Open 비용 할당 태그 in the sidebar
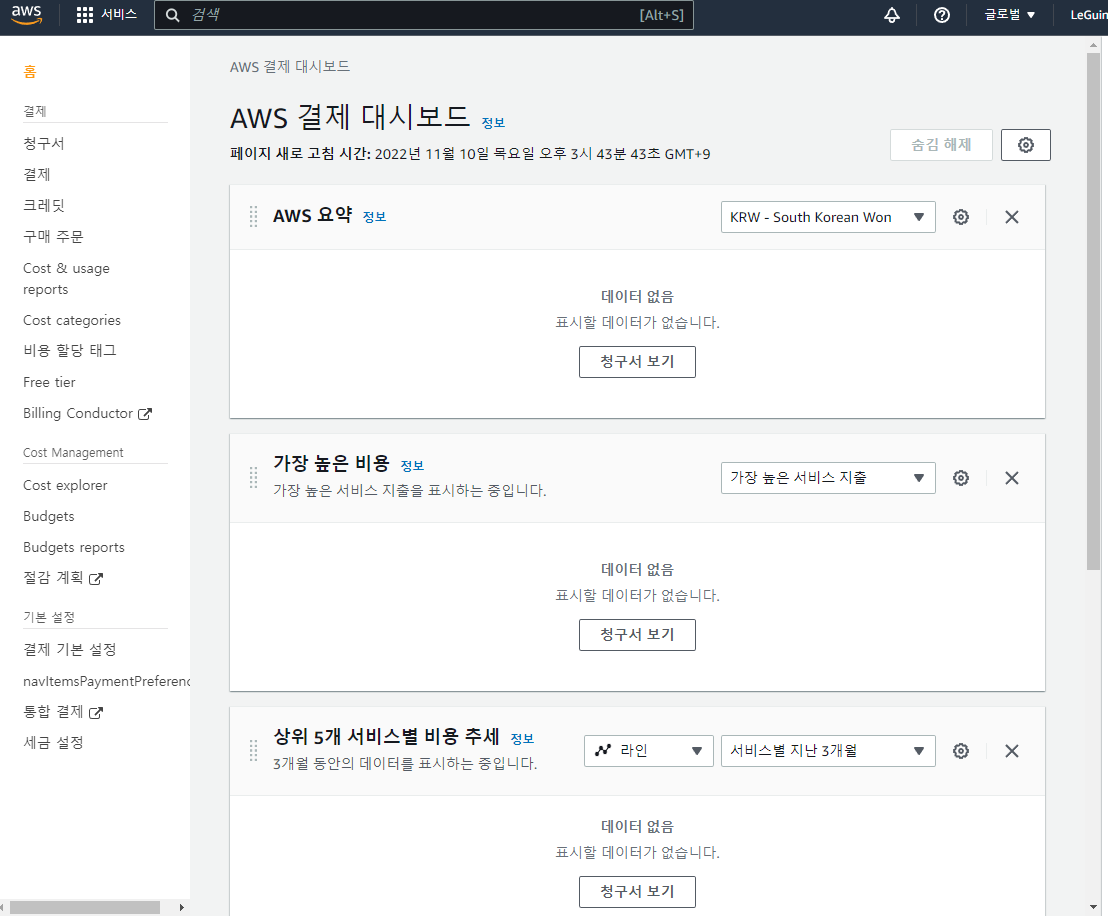 pos(70,351)
